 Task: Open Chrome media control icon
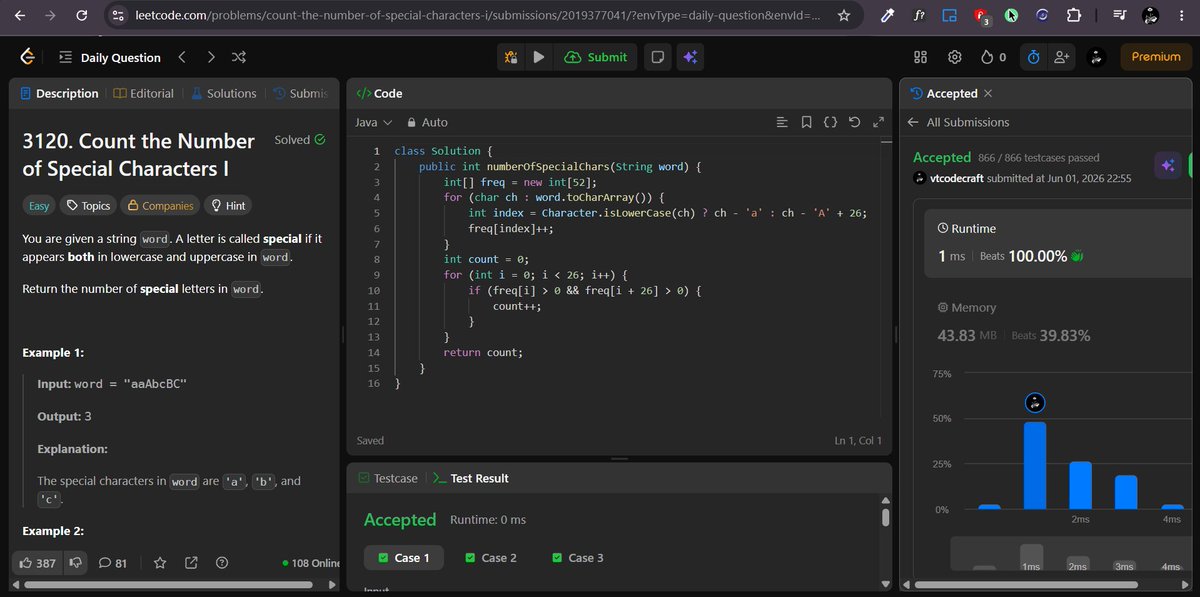pyautogui.click(x=1119, y=16)
